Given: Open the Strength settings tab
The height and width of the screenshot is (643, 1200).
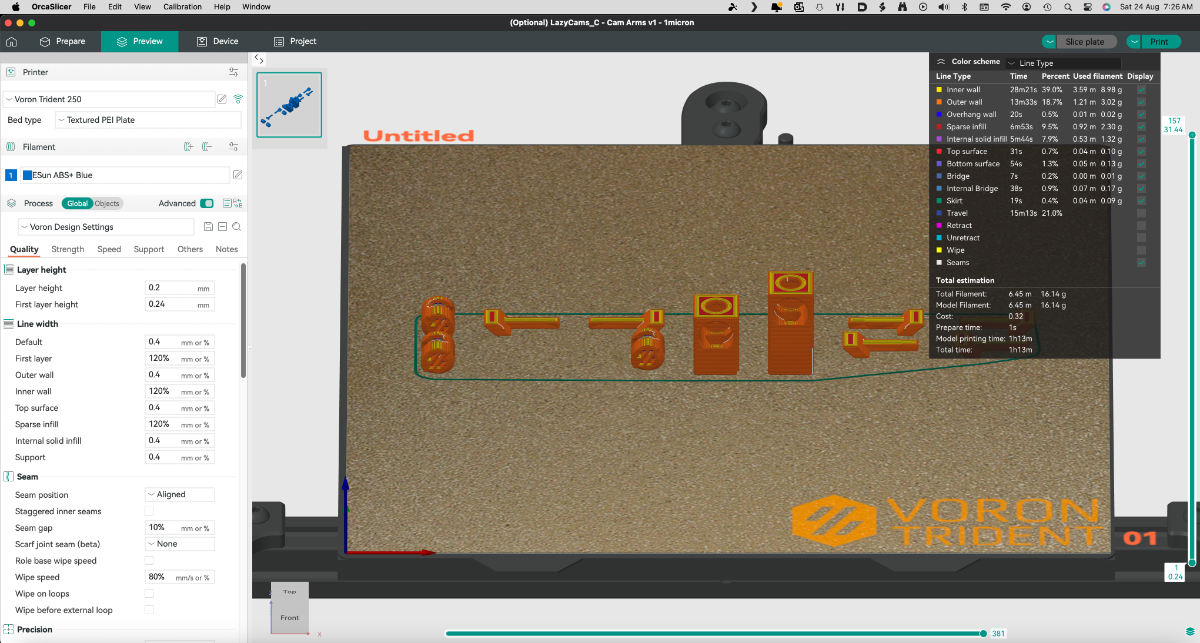Looking at the screenshot, I should point(68,249).
